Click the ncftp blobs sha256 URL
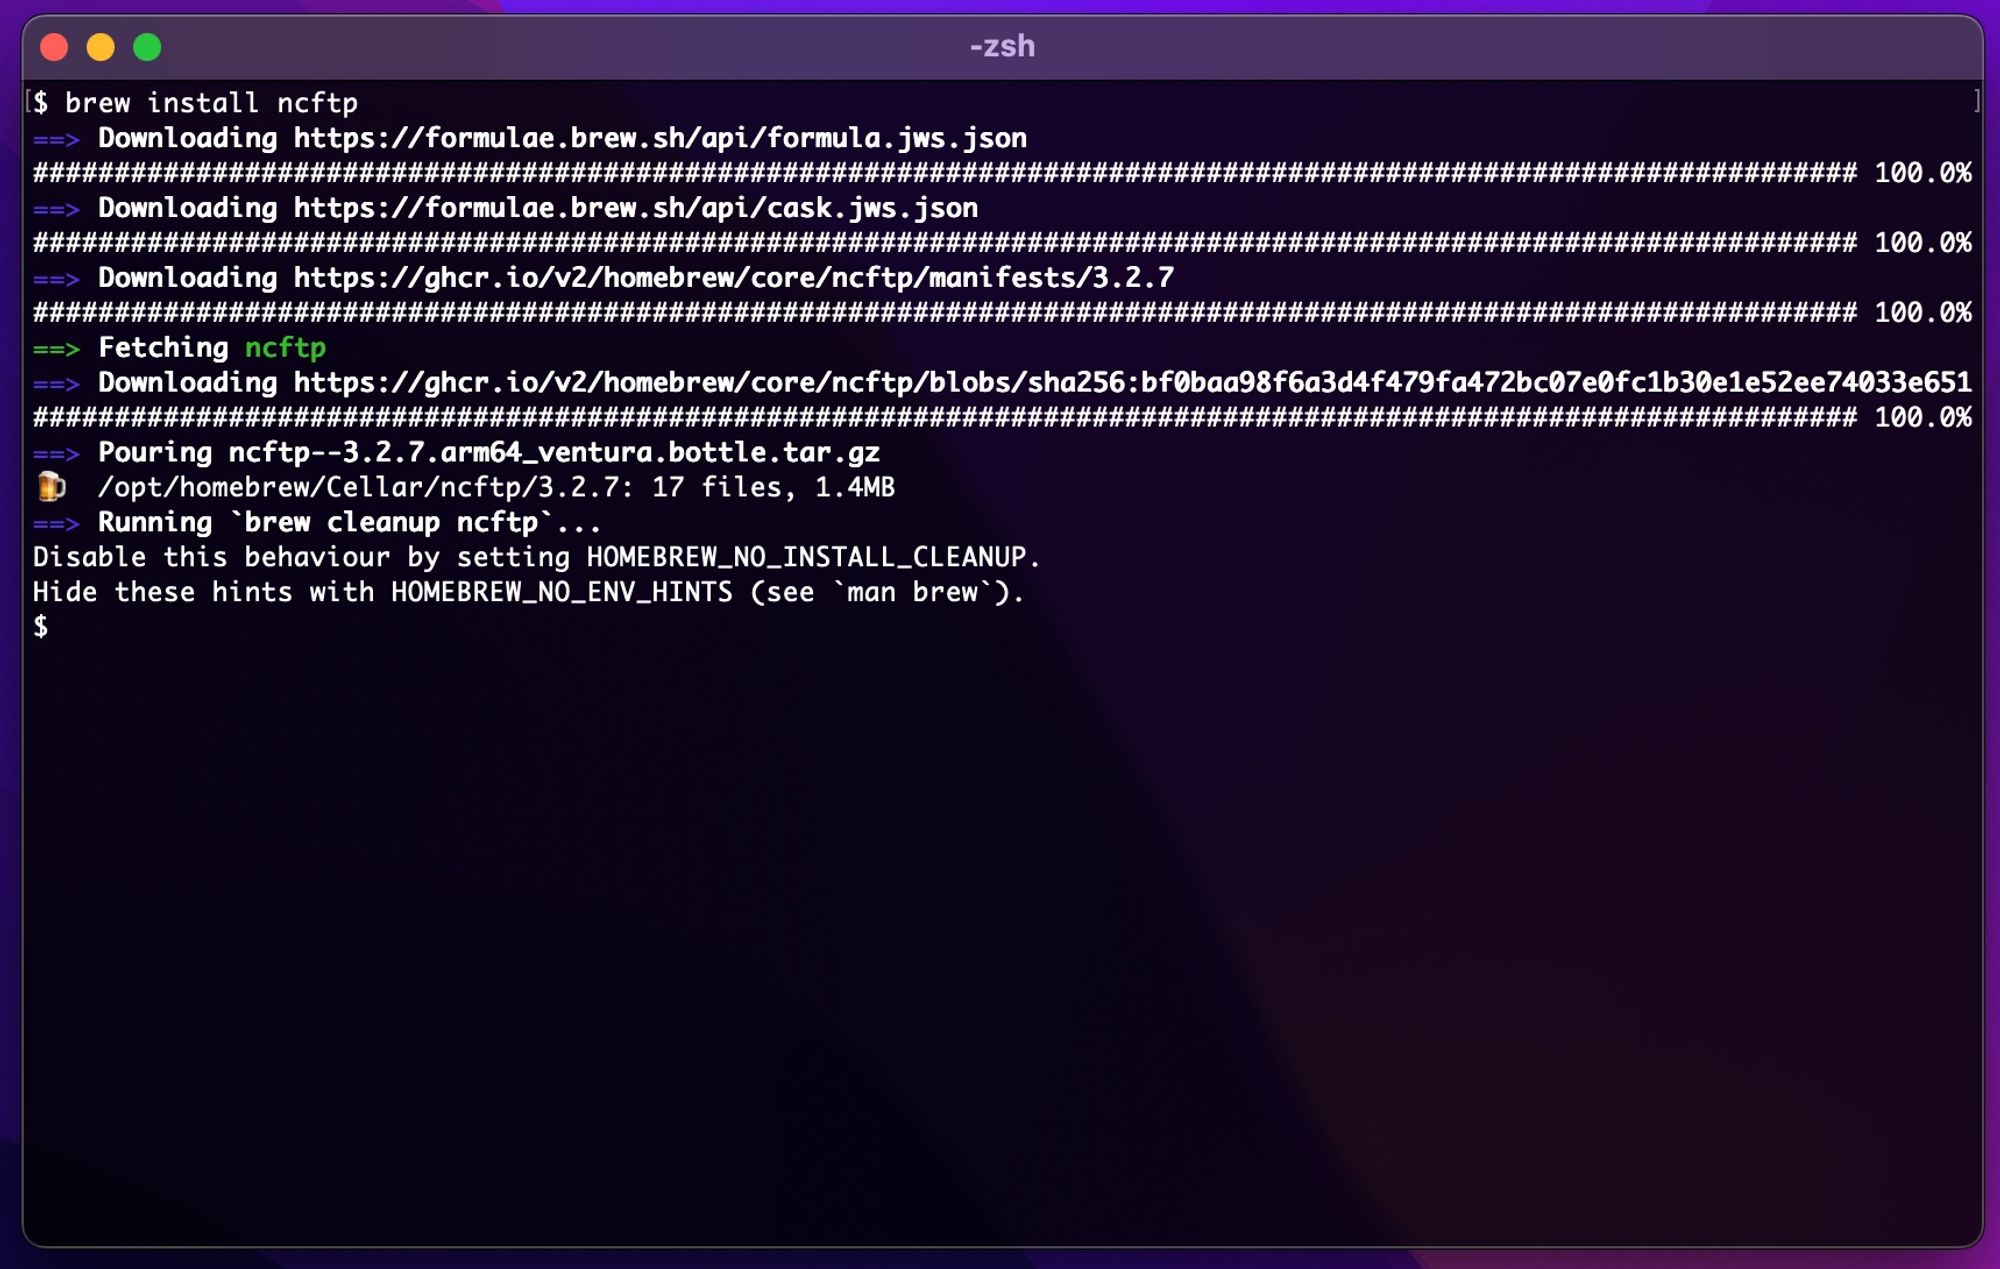 click(x=1132, y=382)
